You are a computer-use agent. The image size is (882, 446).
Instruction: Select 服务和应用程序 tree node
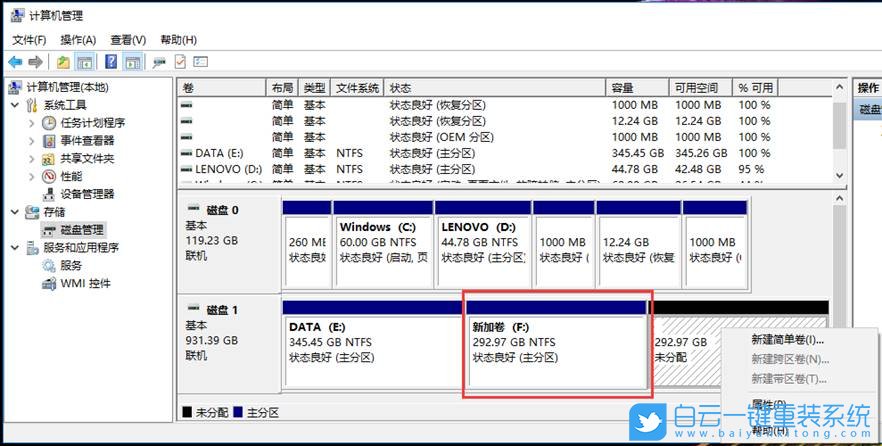(x=81, y=247)
